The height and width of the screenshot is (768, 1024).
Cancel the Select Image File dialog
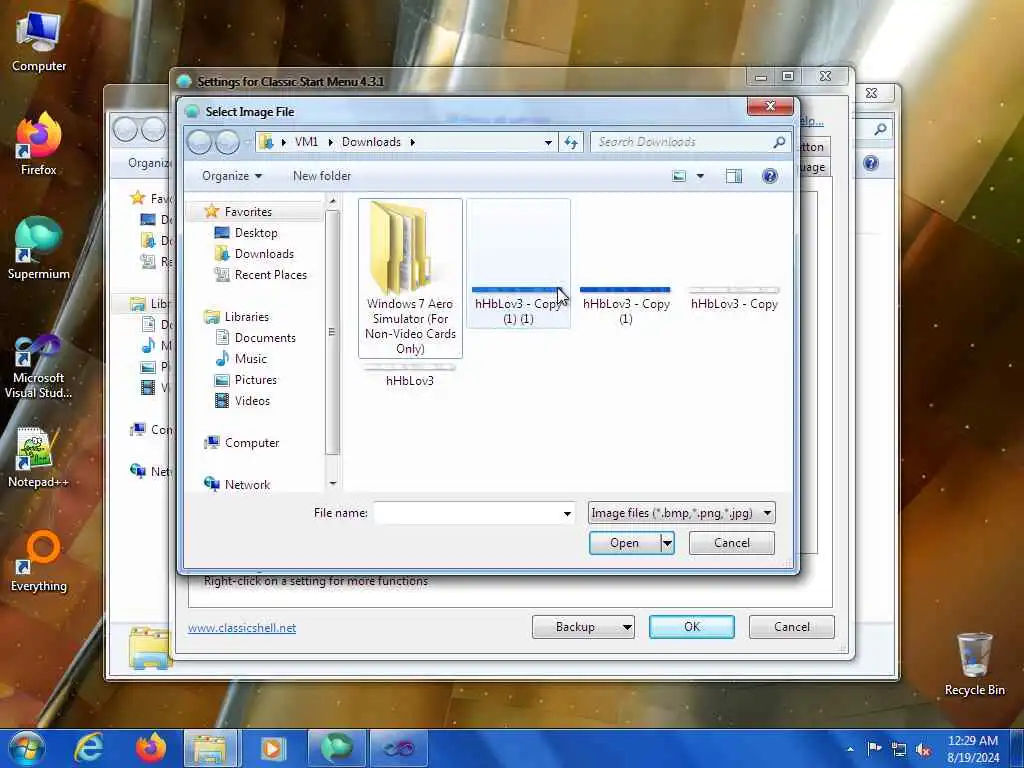coord(731,543)
